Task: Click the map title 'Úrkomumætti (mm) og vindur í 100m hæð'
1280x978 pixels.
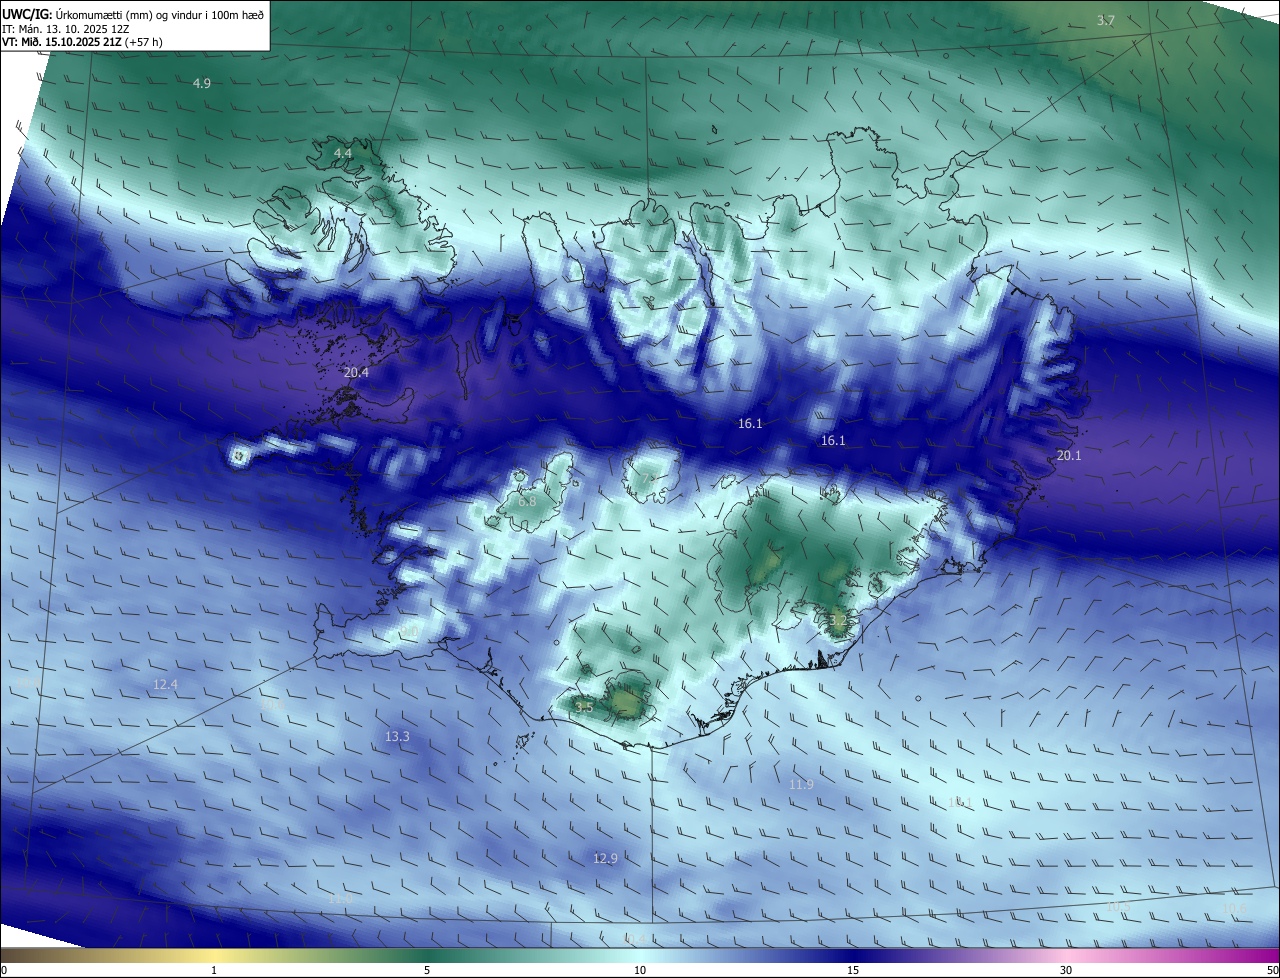Action: click(x=159, y=13)
